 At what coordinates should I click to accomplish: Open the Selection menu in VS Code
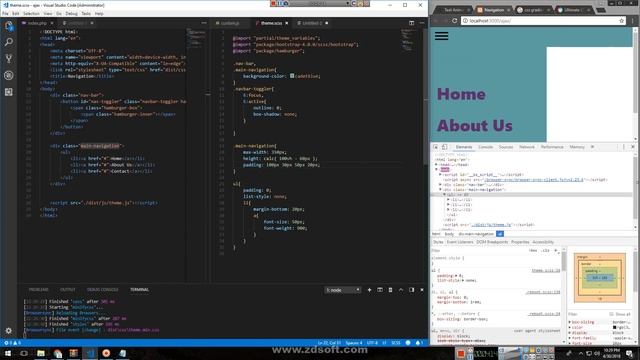click(31, 13)
